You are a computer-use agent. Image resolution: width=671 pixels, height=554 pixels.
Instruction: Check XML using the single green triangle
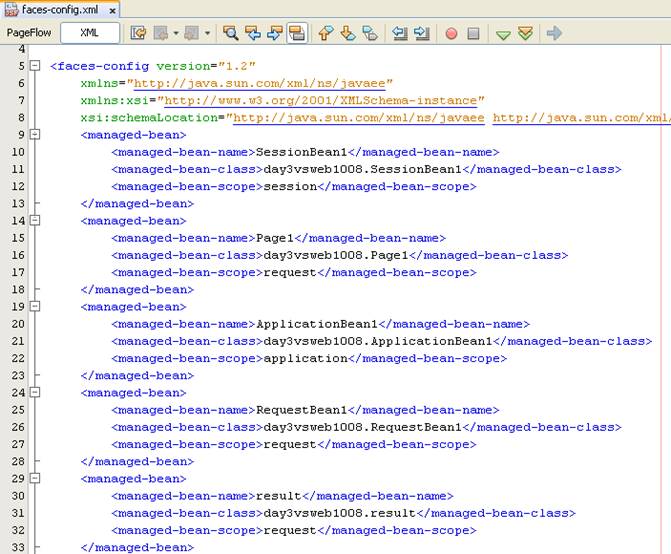pos(503,34)
